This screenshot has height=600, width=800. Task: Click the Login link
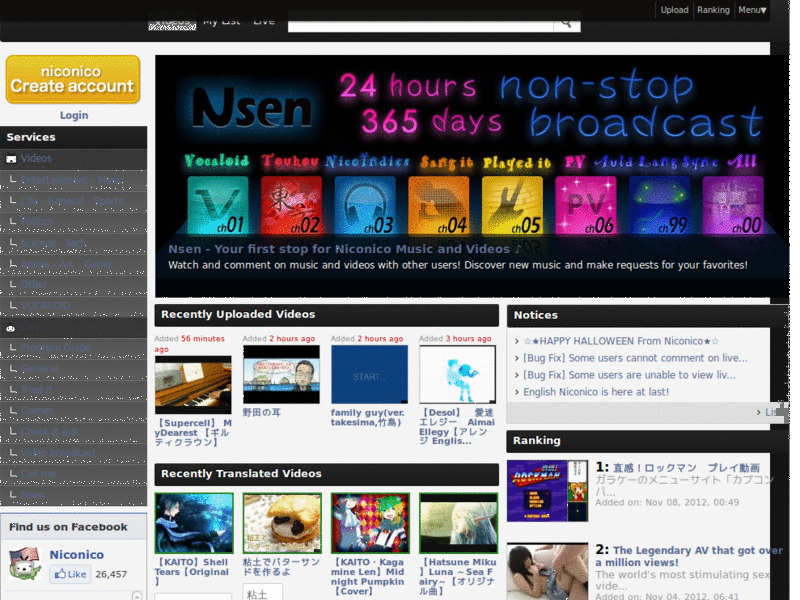[x=74, y=115]
